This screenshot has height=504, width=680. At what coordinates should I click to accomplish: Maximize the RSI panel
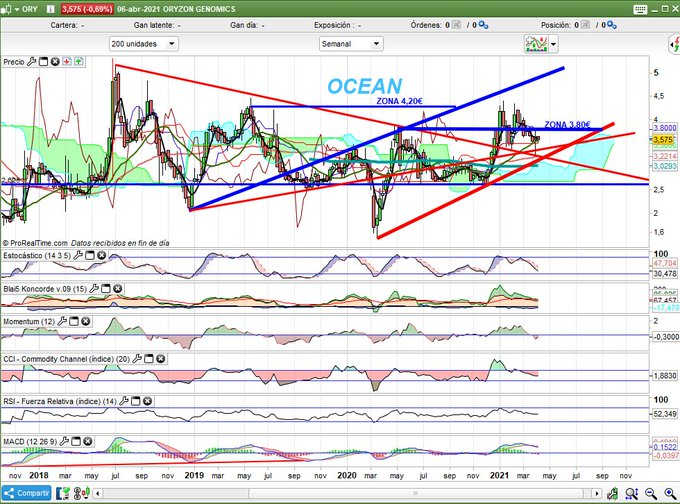click(x=136, y=401)
